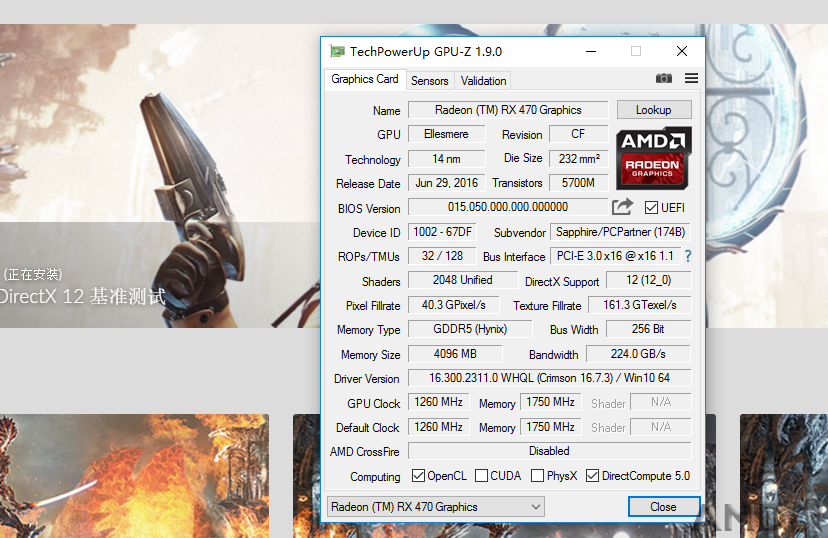The image size is (828, 538).
Task: Click the Bus Interface question mark
Action: 688,256
